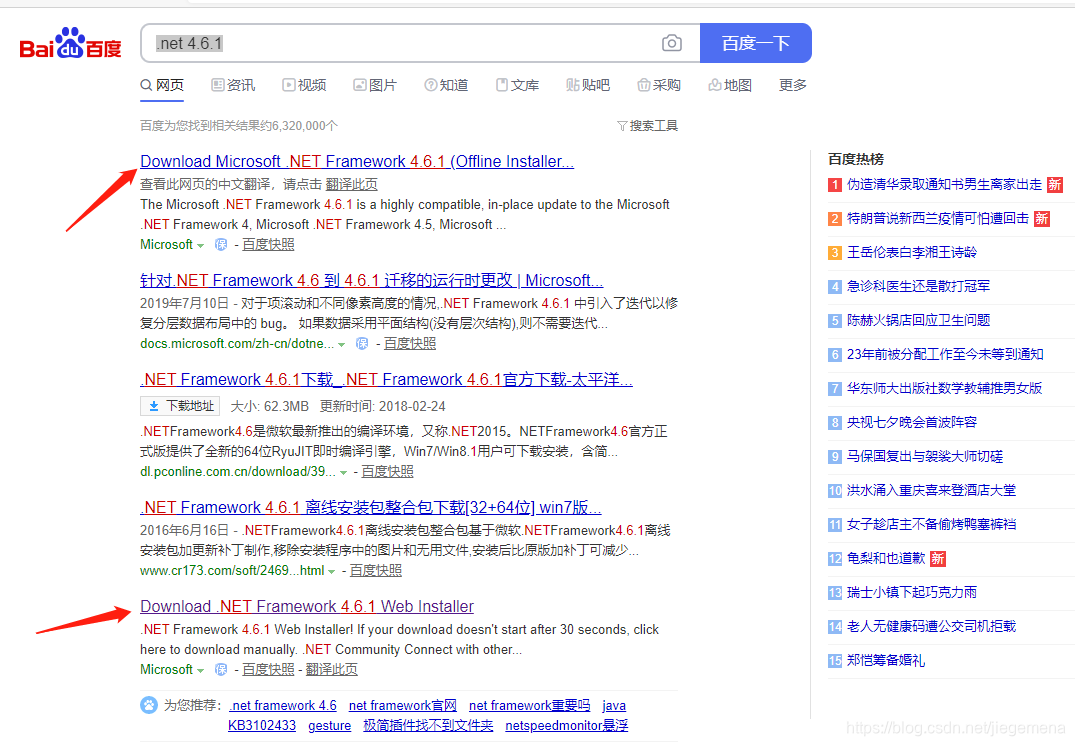Screen dimensions: 1075x746
Task: Click the Baidu logo
Action: 71,44
